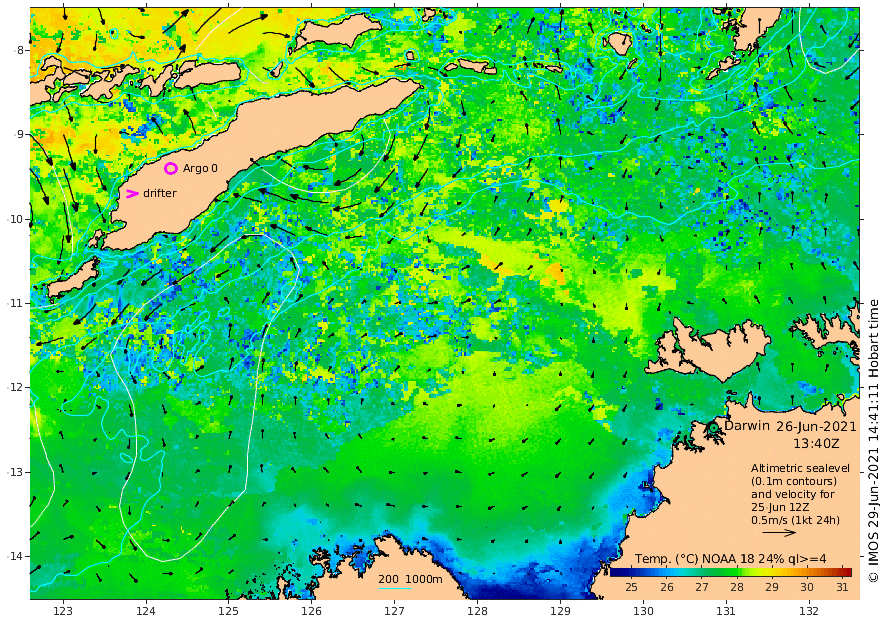
Task: Click latitude axis label -14
Action: 16,556
